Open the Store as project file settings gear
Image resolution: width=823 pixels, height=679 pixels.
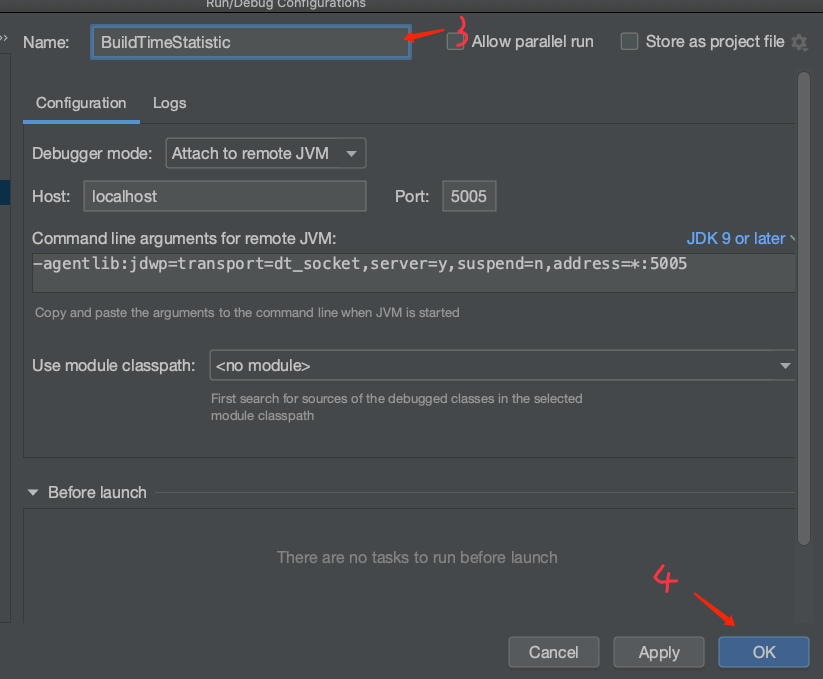(799, 42)
